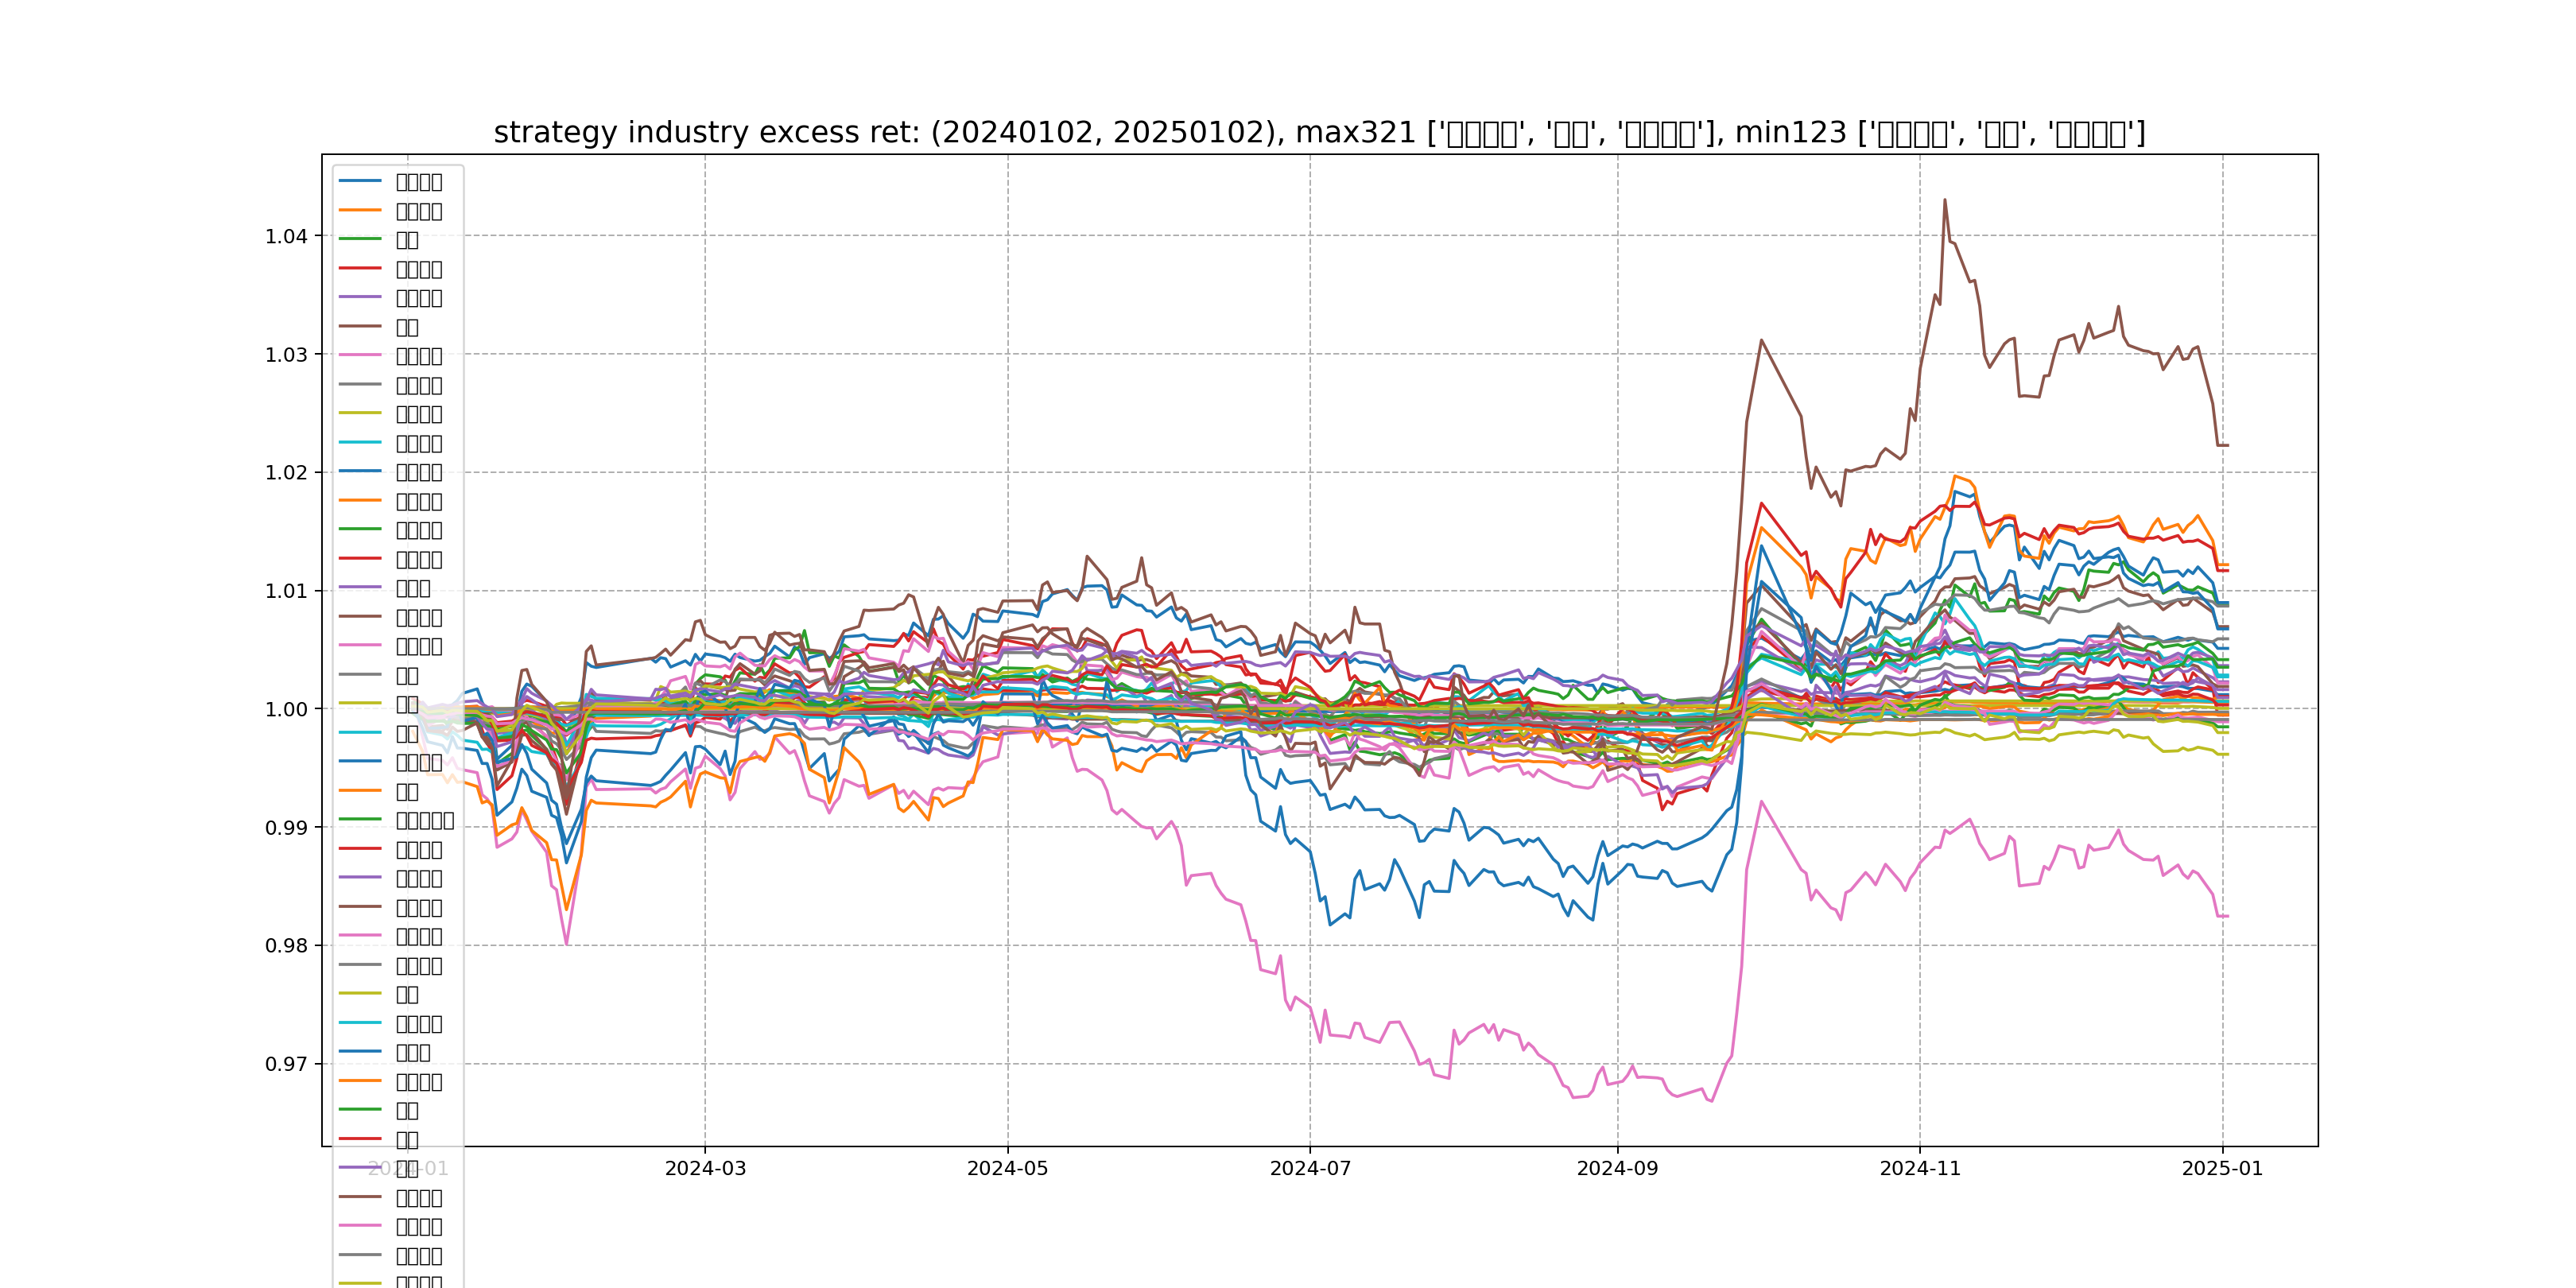
Task: Click the second legend entry's orange swatch
Action: coord(360,210)
